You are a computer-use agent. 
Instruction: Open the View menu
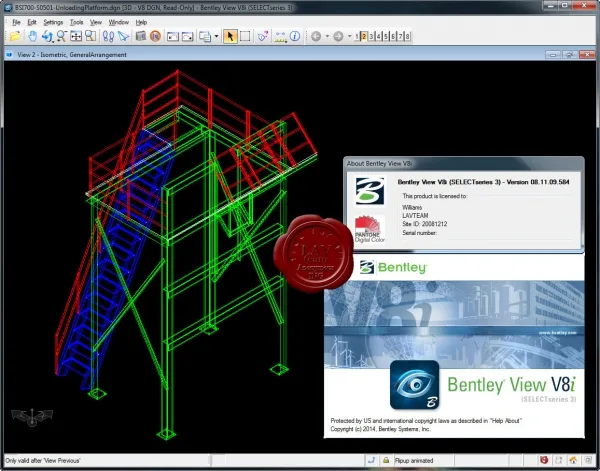[96, 22]
